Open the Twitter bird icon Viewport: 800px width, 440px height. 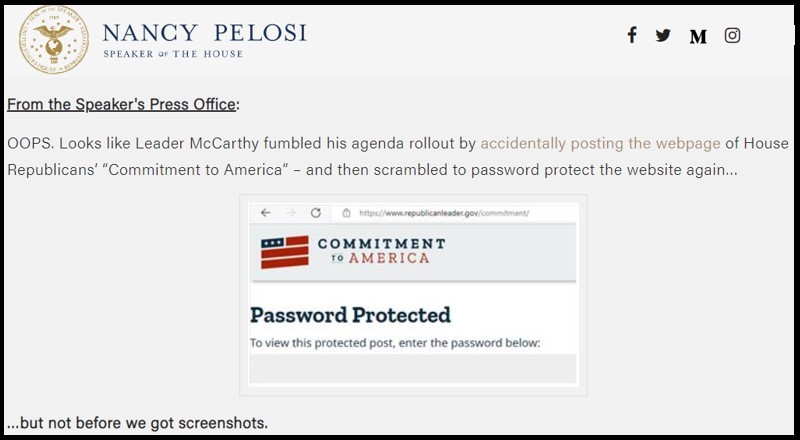pyautogui.click(x=663, y=36)
